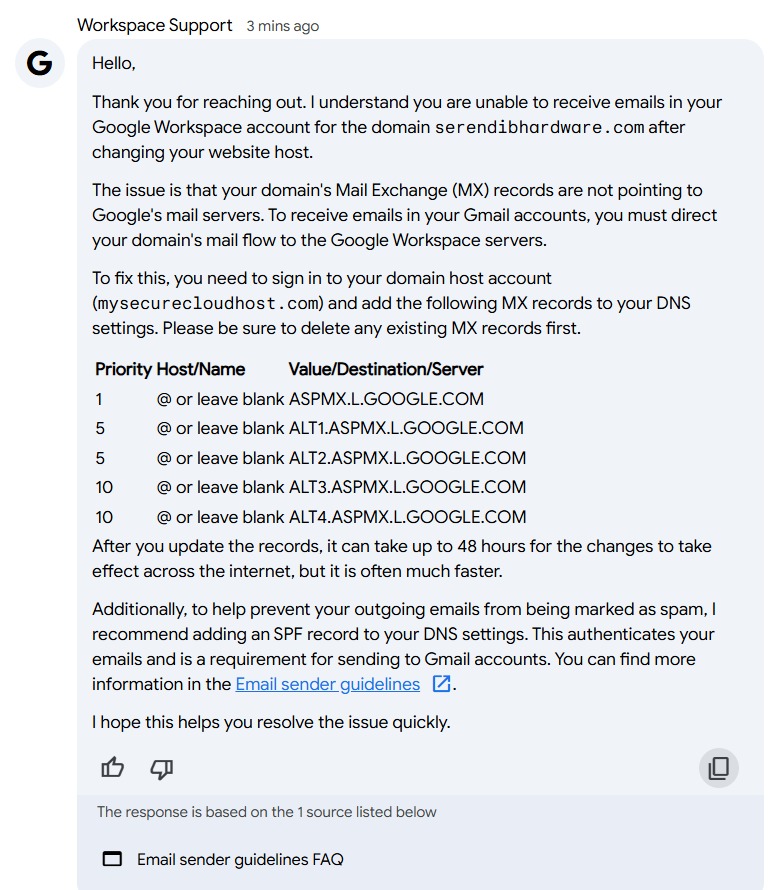Click the thumbs up feedback icon
The height and width of the screenshot is (890, 779).
[112, 768]
